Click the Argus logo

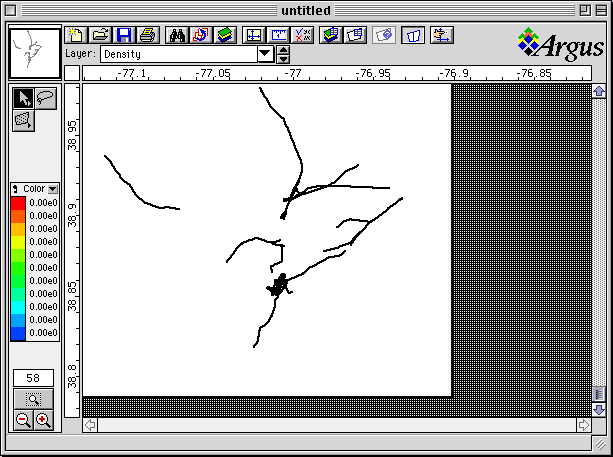[561, 44]
